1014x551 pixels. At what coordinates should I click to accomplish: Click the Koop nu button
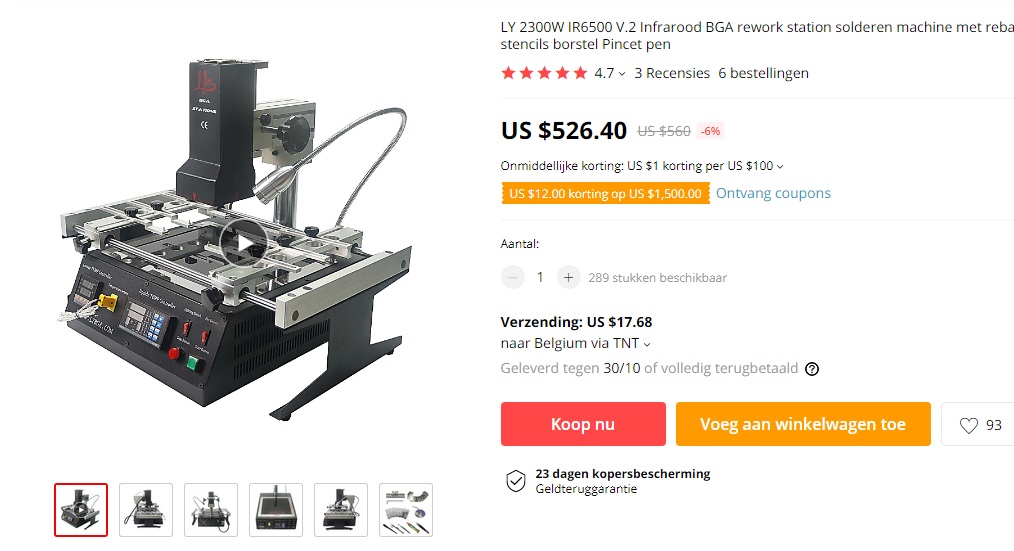point(583,424)
